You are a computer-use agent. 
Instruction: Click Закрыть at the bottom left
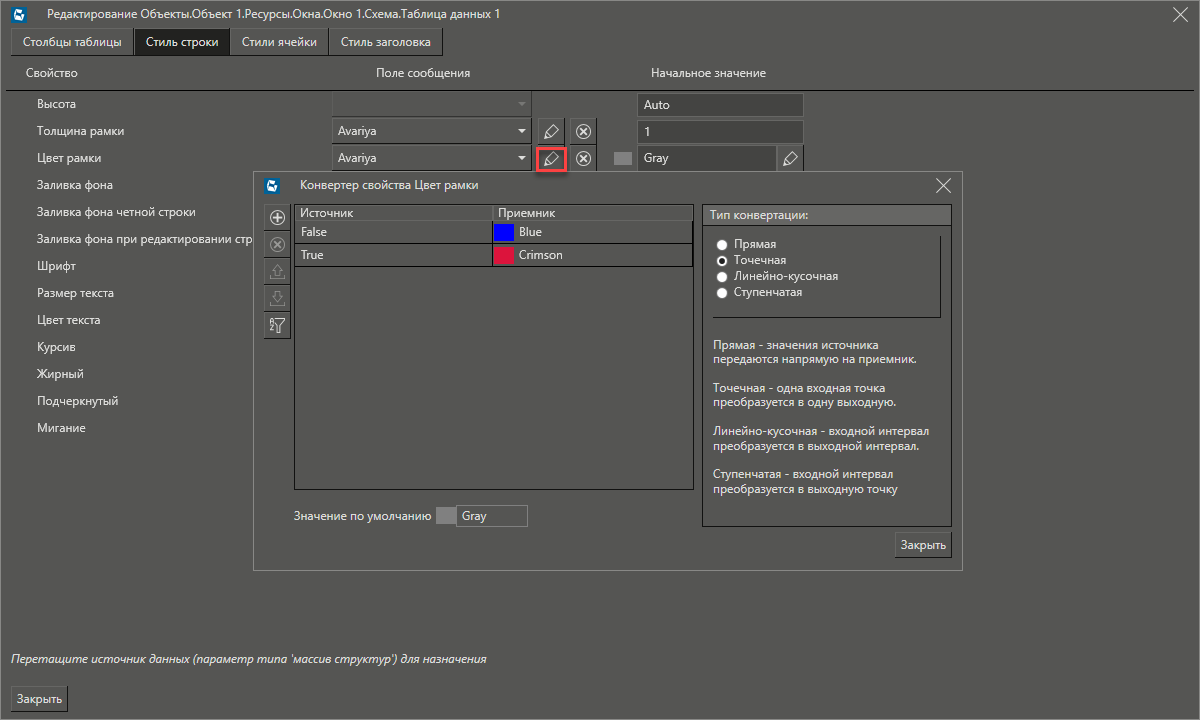(38, 698)
